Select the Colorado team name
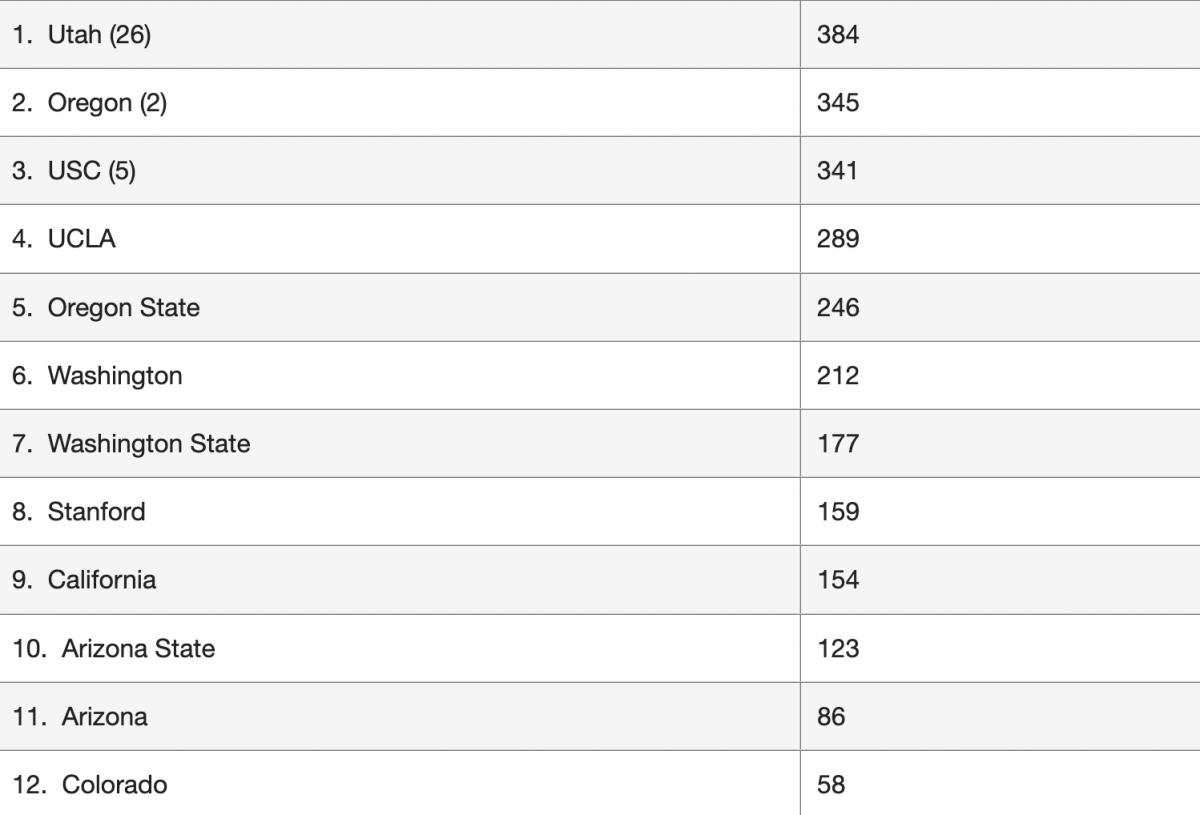1200x815 pixels. [x=114, y=785]
